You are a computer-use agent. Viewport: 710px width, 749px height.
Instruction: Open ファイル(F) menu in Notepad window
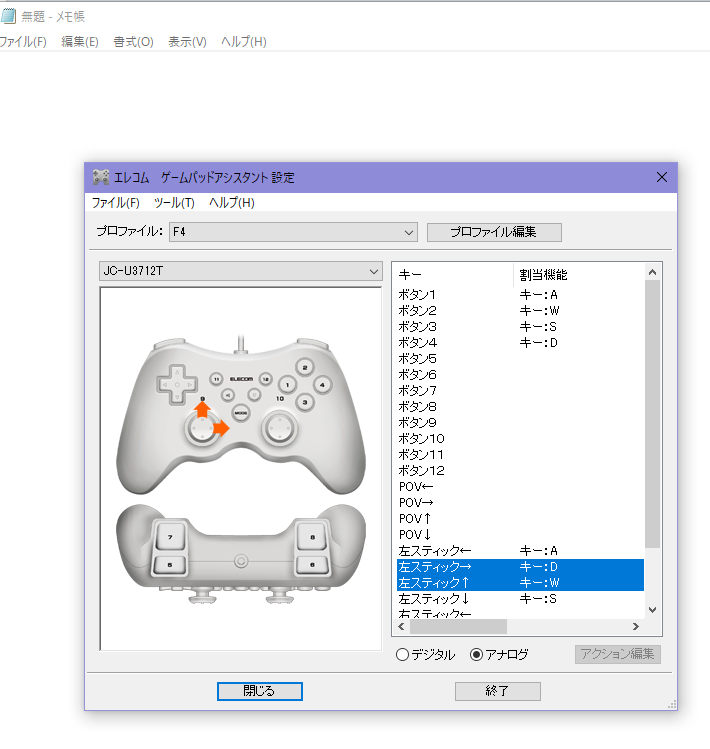pos(22,42)
